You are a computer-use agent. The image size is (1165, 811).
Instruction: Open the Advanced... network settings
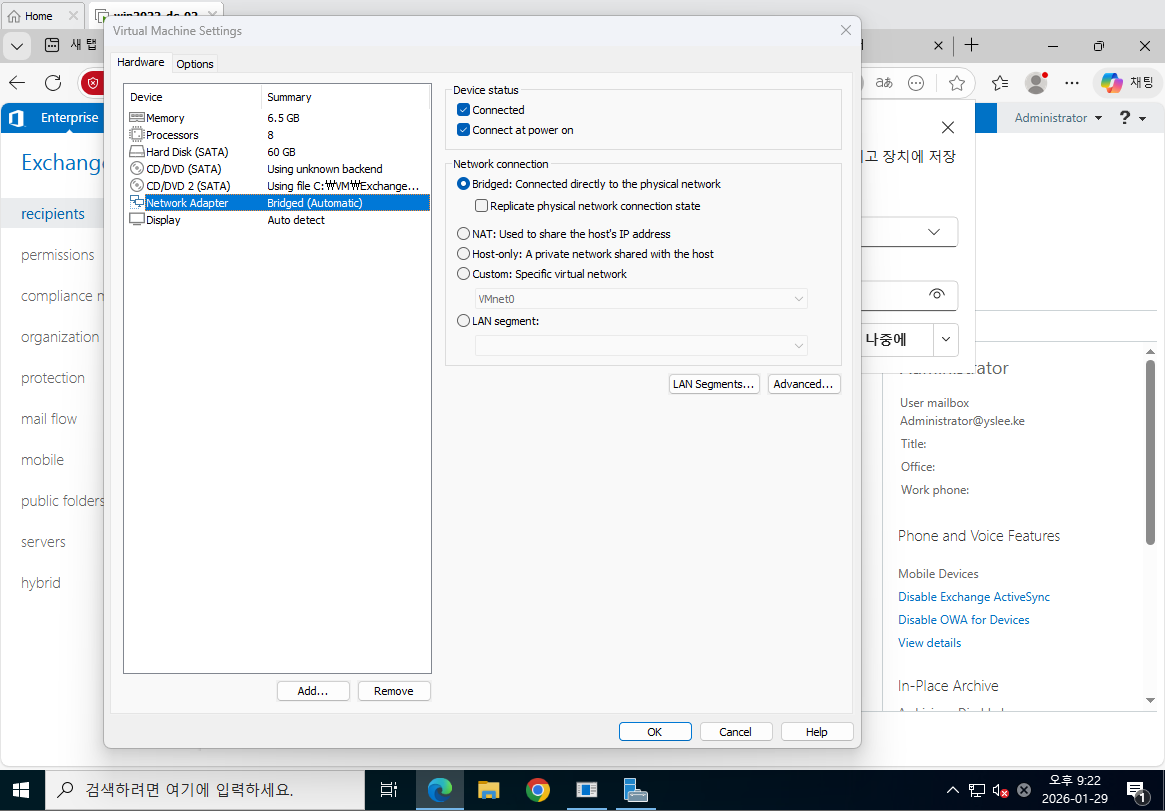tap(804, 384)
